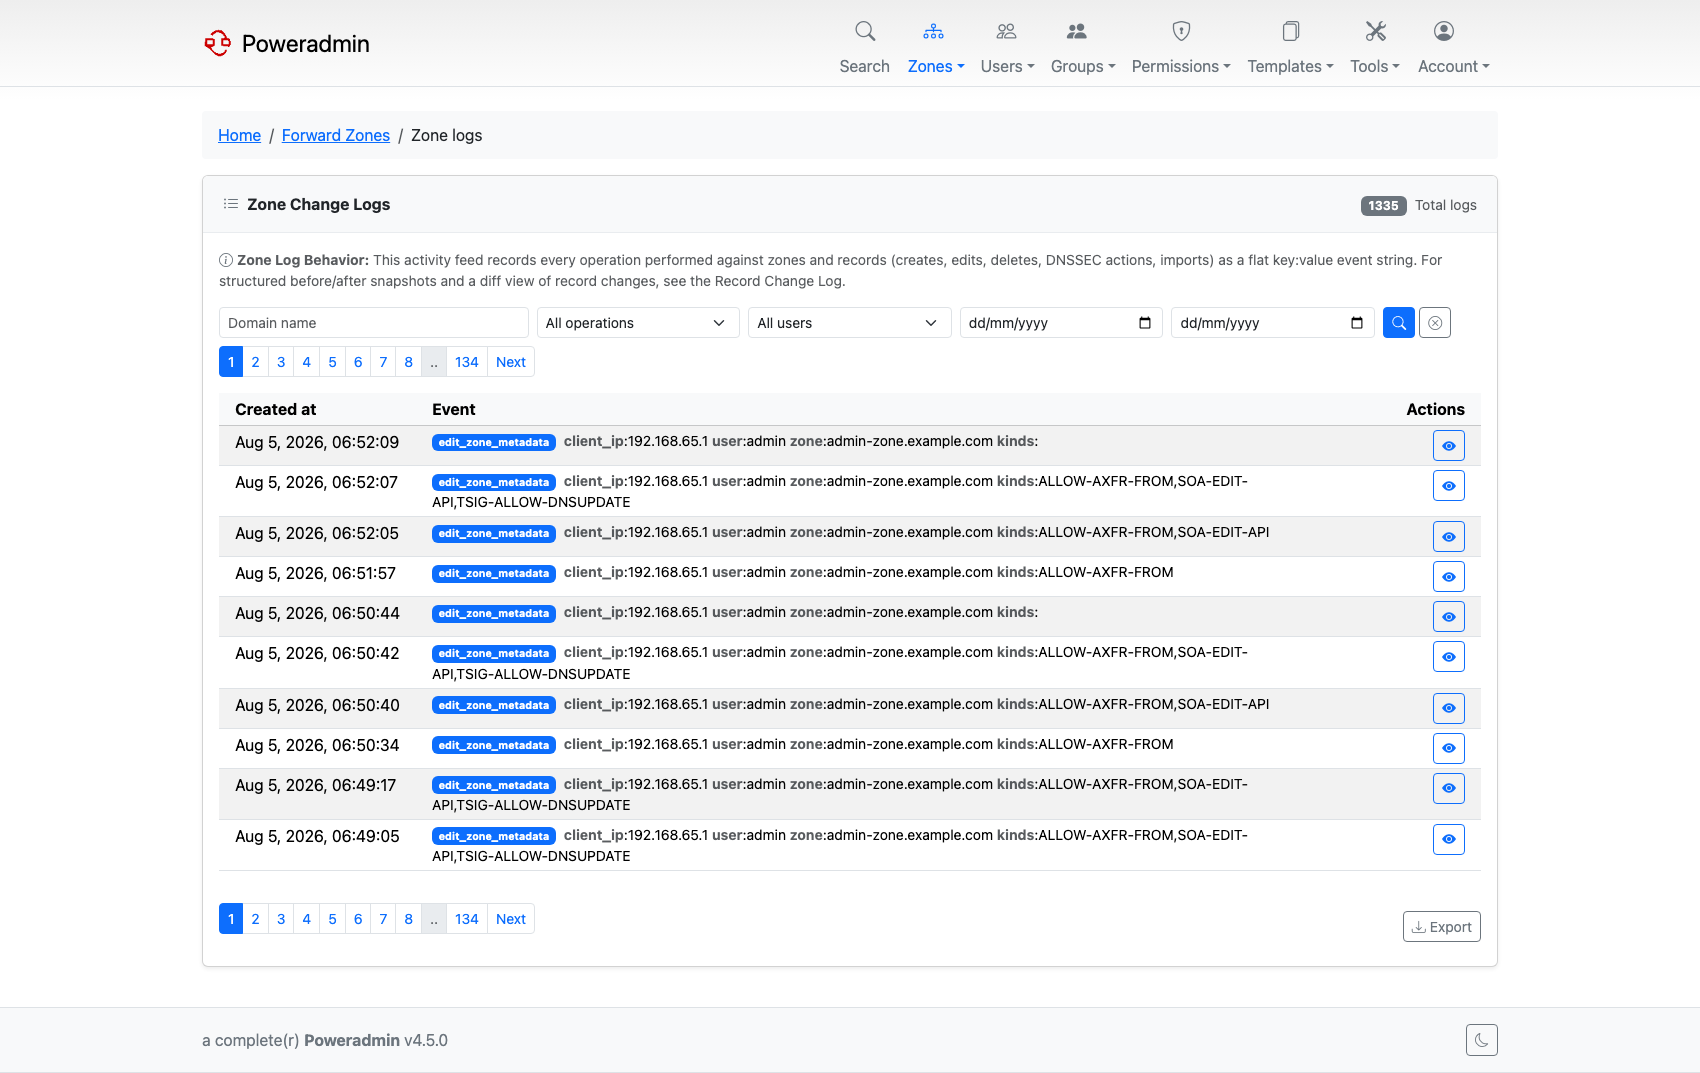1700x1073 pixels.
Task: Click the Tools wrench icon in navbar
Action: 1376,31
